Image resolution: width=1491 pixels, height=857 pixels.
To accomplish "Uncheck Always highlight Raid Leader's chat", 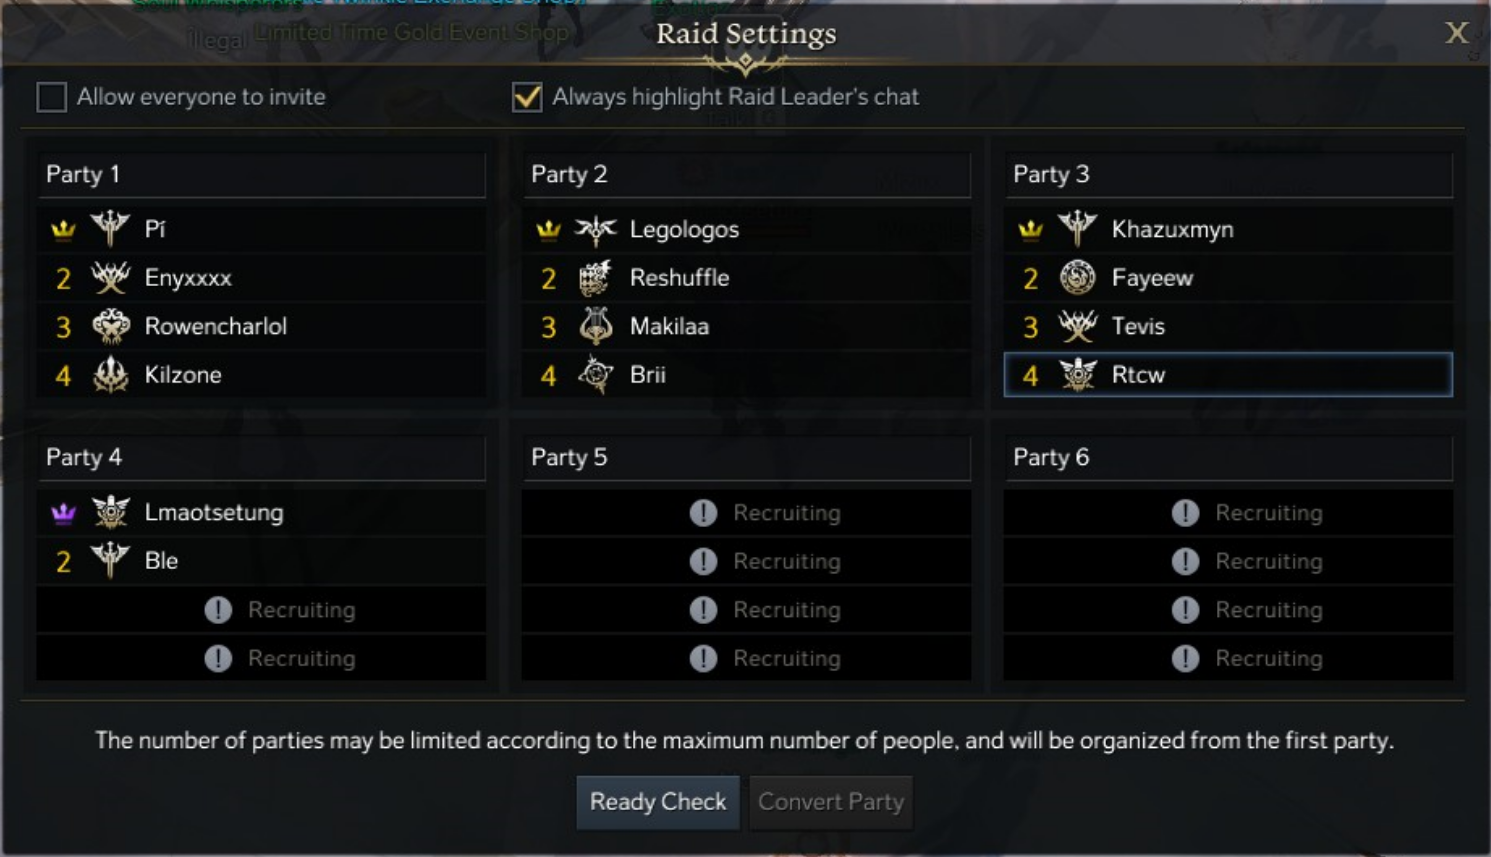I will tap(527, 97).
